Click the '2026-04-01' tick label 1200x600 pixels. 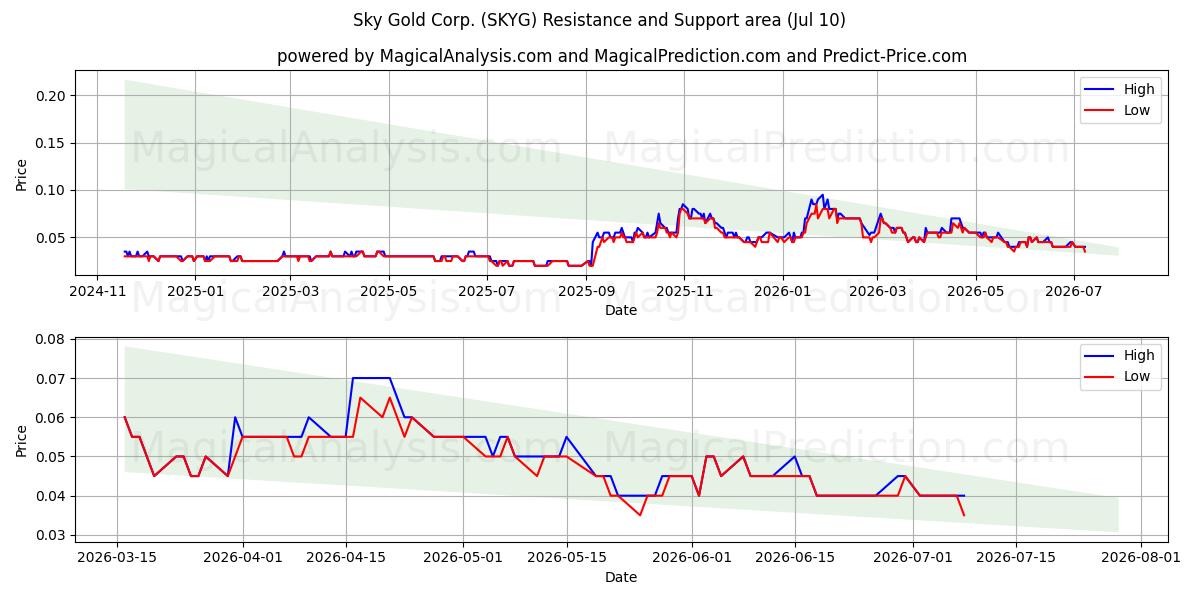243,557
